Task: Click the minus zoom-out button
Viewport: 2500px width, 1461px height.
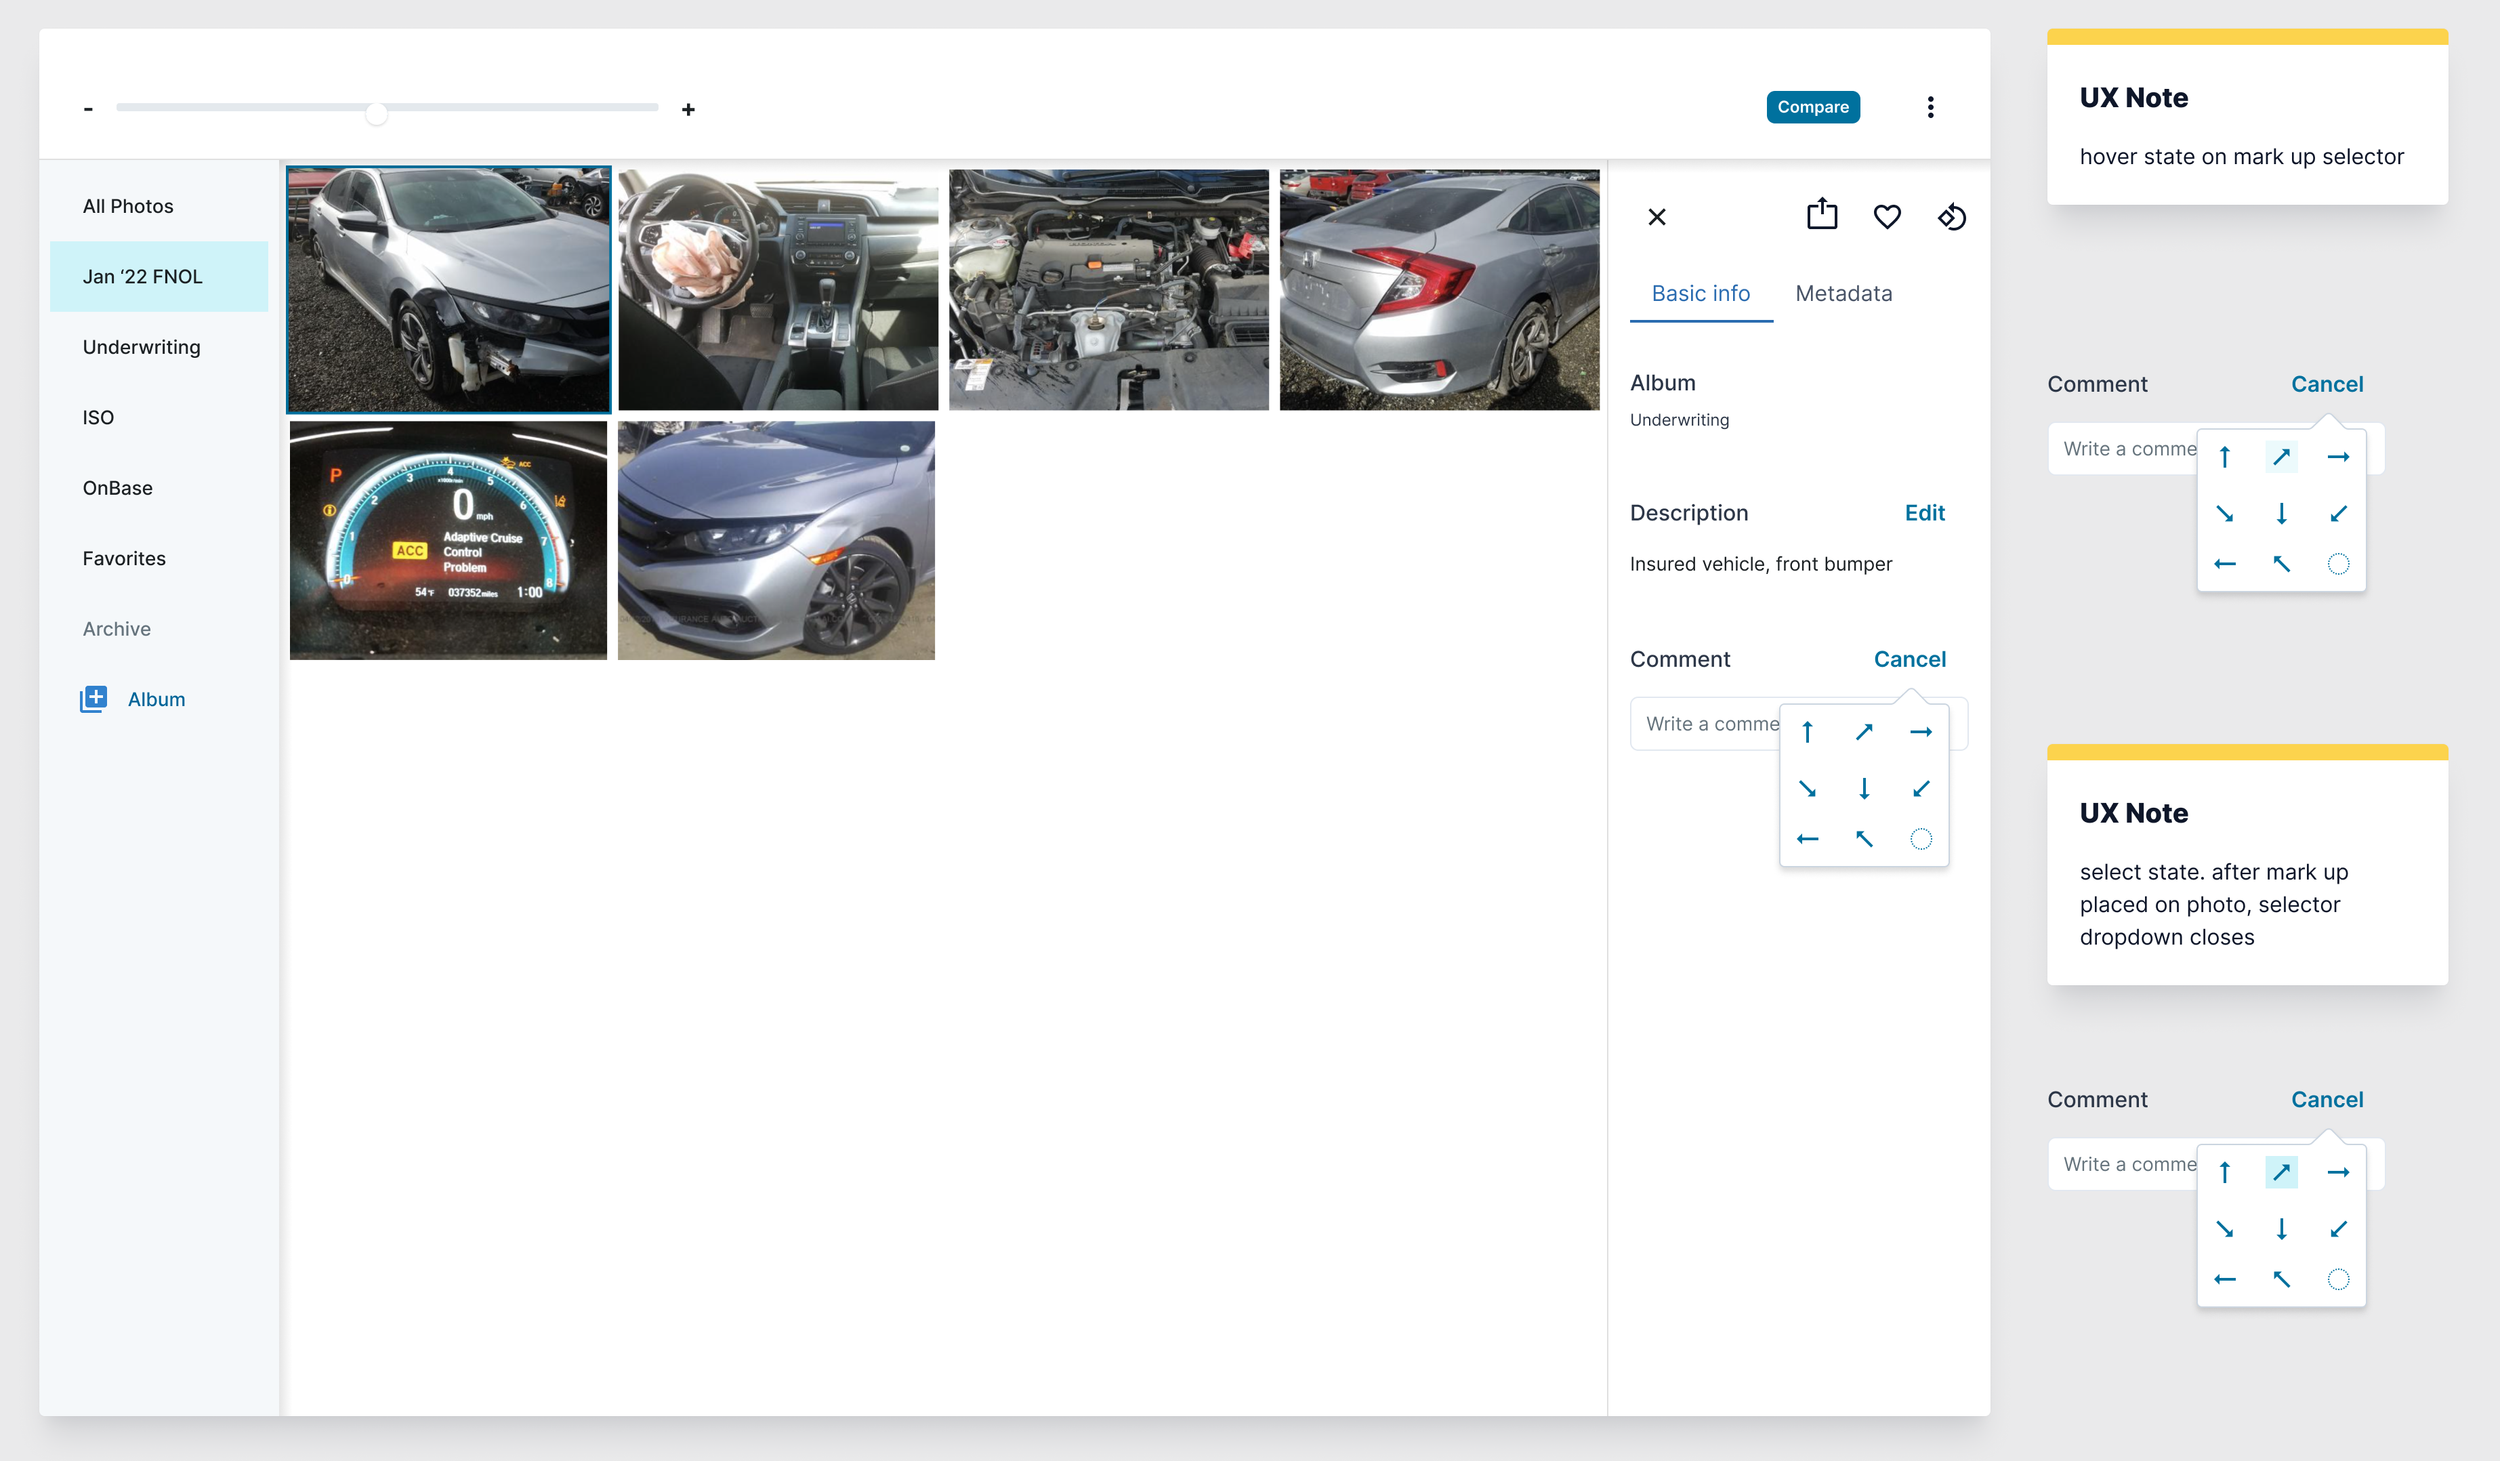Action: pyautogui.click(x=88, y=109)
